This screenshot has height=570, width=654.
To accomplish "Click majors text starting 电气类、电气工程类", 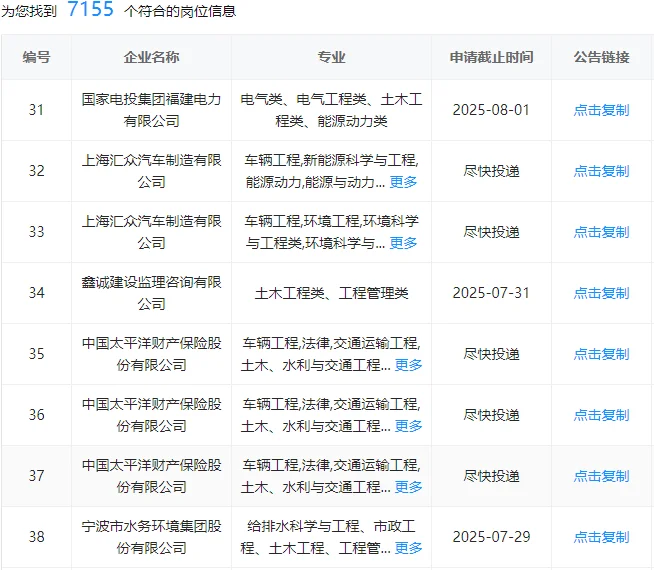I will coord(332,110).
